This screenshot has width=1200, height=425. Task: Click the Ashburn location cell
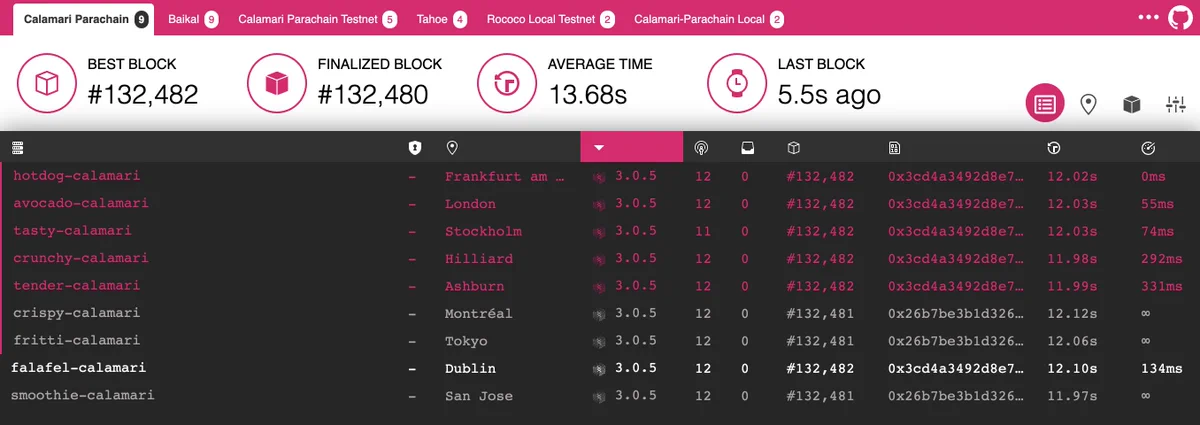click(474, 286)
